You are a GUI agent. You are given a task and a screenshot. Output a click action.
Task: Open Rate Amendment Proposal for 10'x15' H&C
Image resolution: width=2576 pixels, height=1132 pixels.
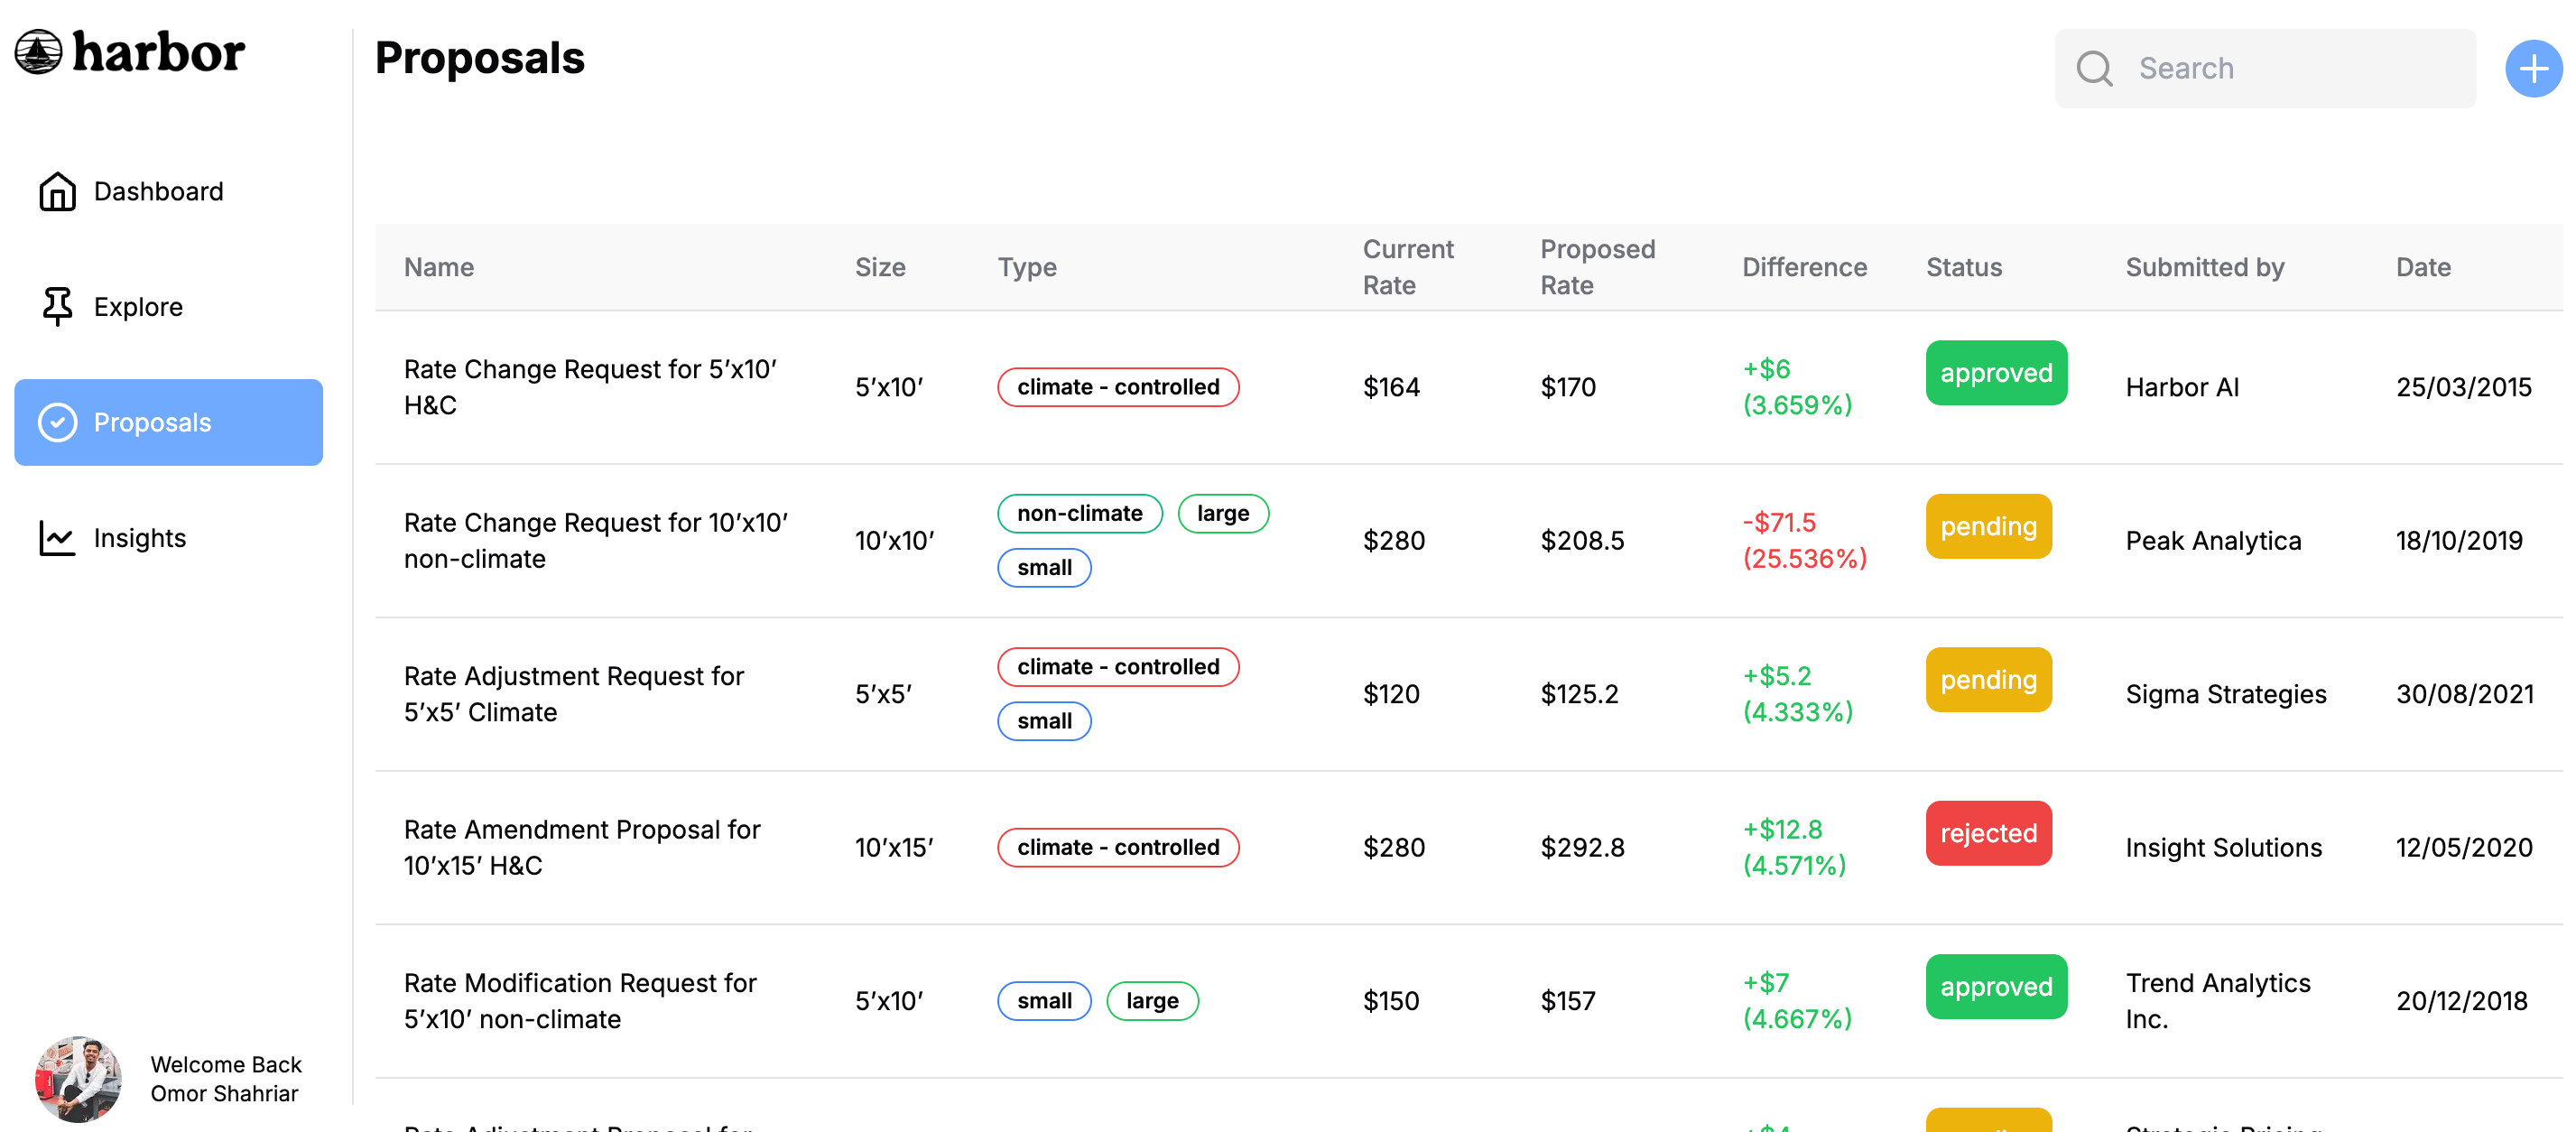(581, 847)
